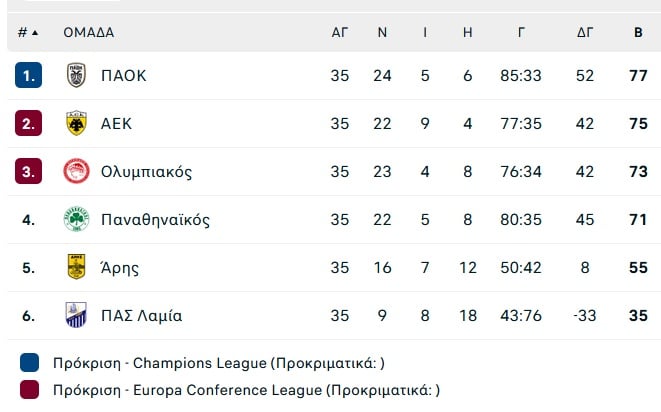661x412 pixels.
Task: Sort table by the # column arrow
Action: (x=35, y=32)
